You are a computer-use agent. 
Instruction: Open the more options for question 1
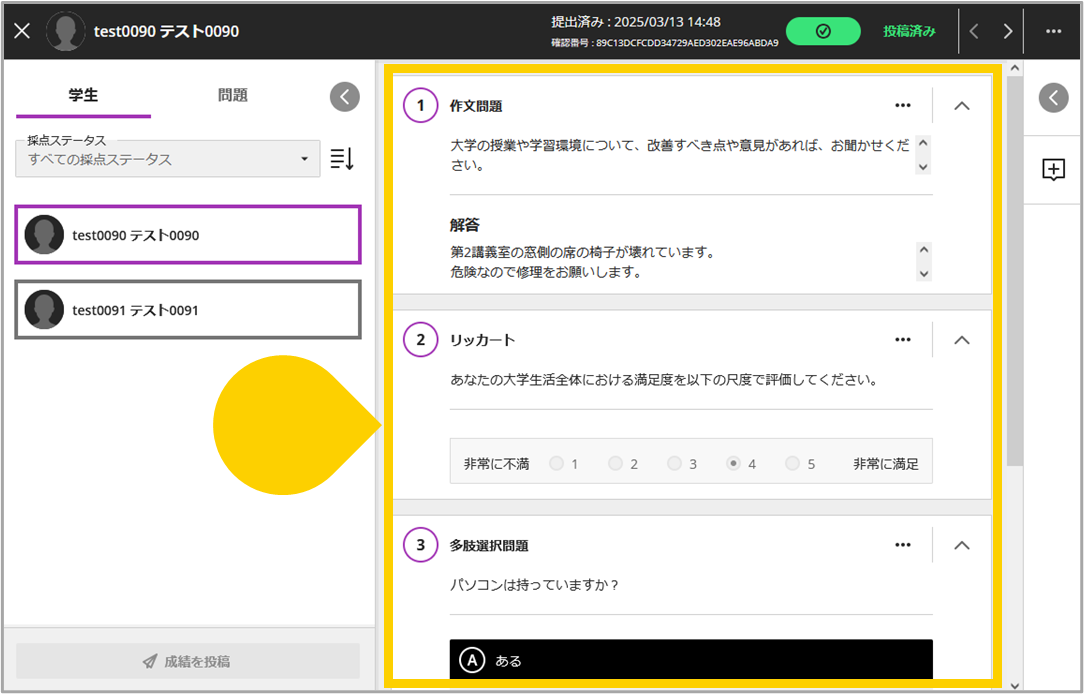[x=902, y=105]
